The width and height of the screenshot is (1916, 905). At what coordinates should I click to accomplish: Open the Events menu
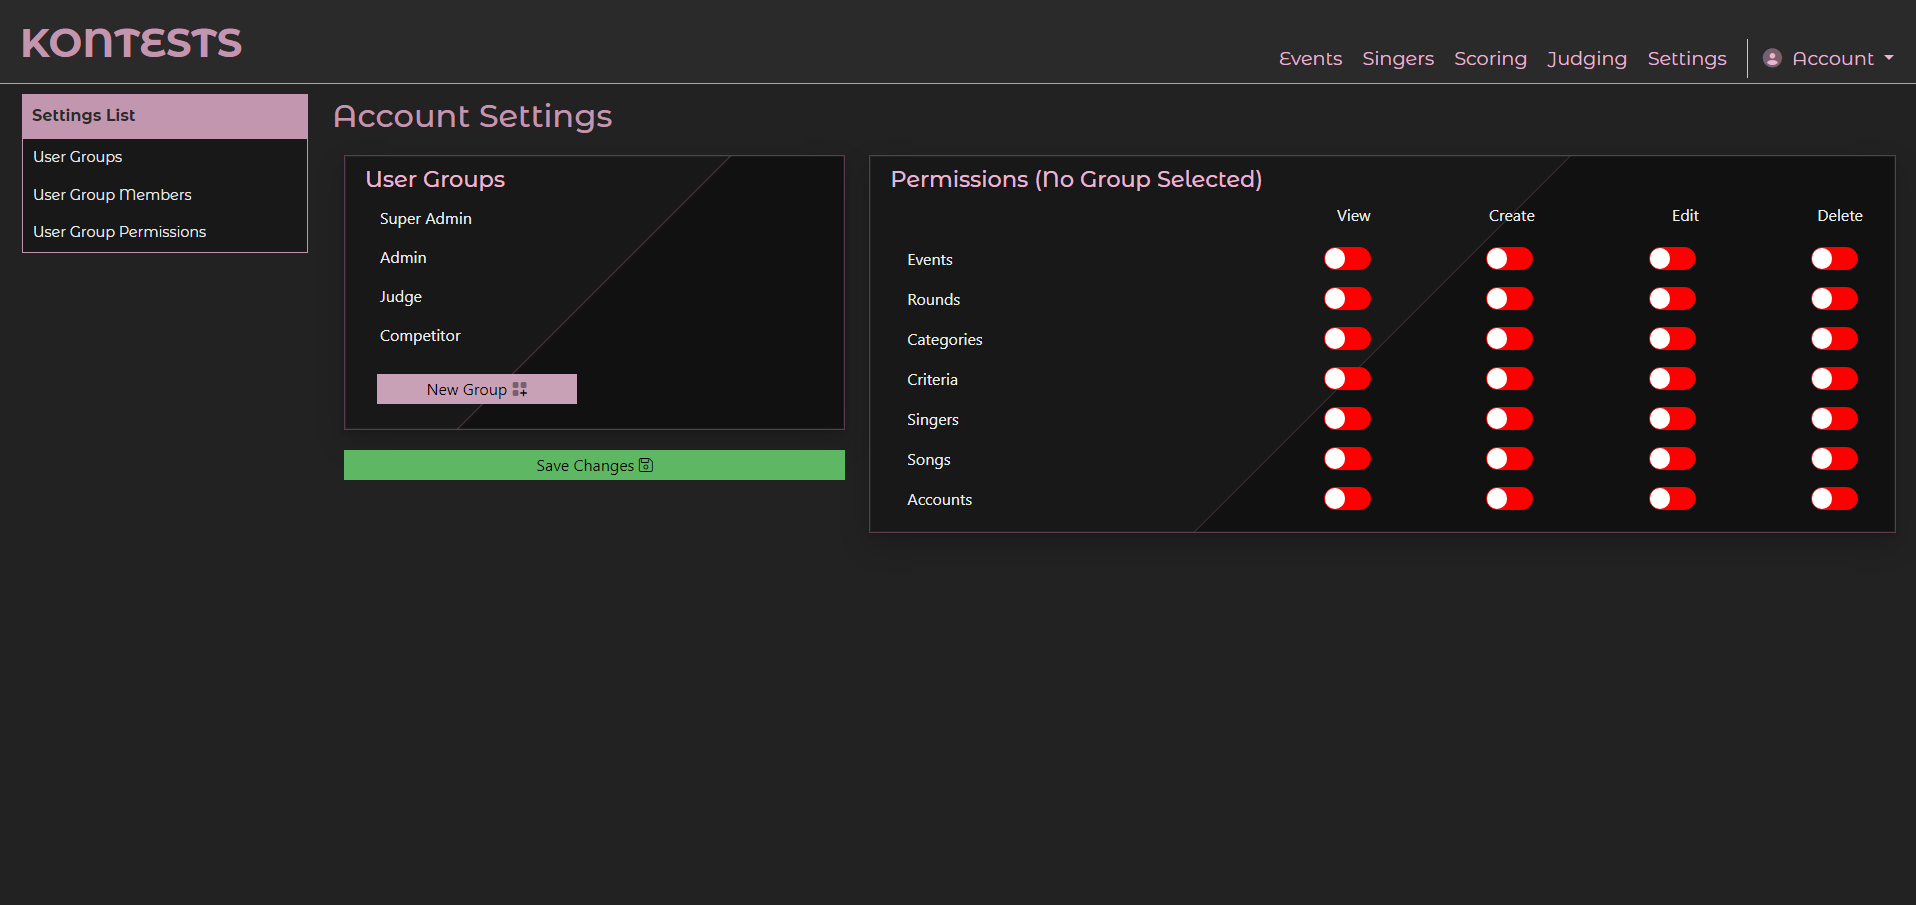pyautogui.click(x=1310, y=58)
